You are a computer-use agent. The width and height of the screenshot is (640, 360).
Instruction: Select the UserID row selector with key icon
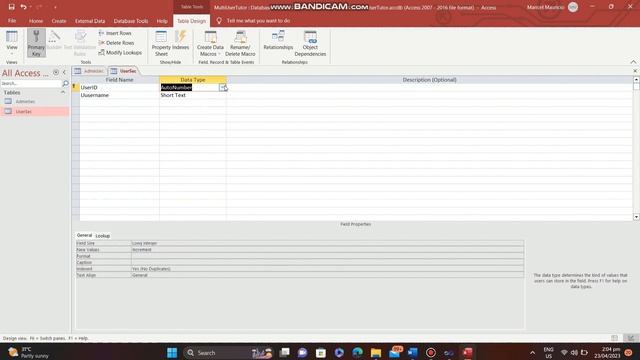tap(76, 87)
